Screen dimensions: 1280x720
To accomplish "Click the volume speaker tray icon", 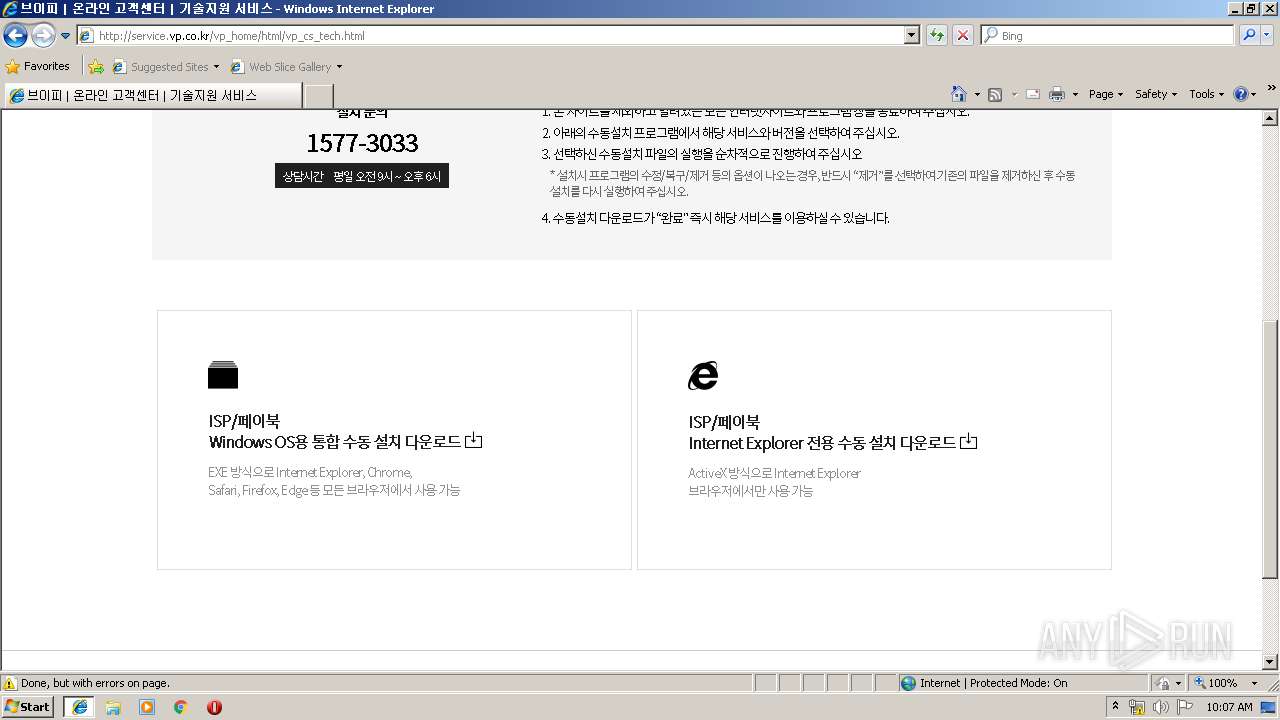I will [x=1160, y=707].
